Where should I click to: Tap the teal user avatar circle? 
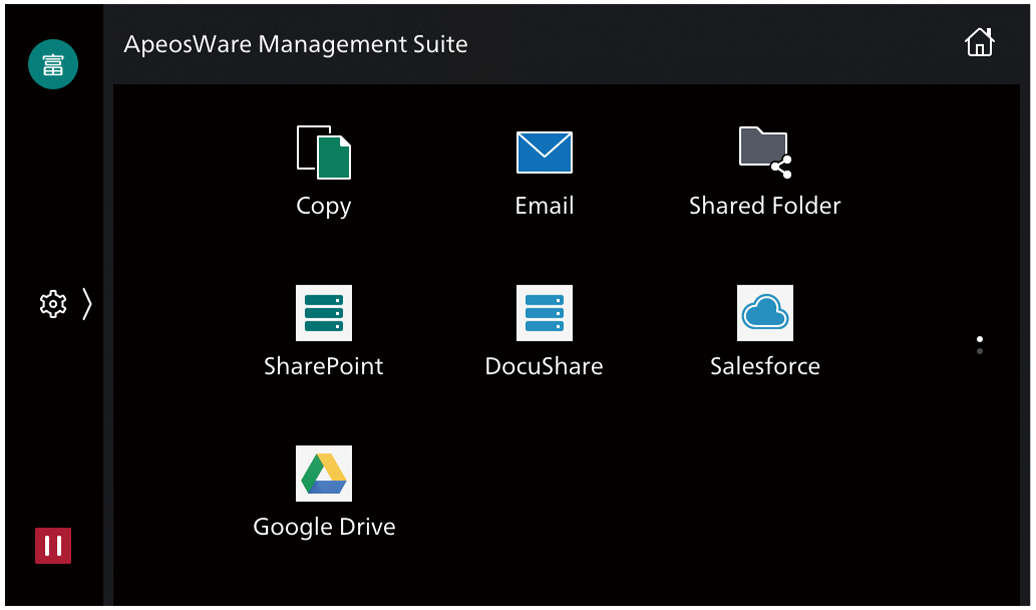[x=53, y=64]
